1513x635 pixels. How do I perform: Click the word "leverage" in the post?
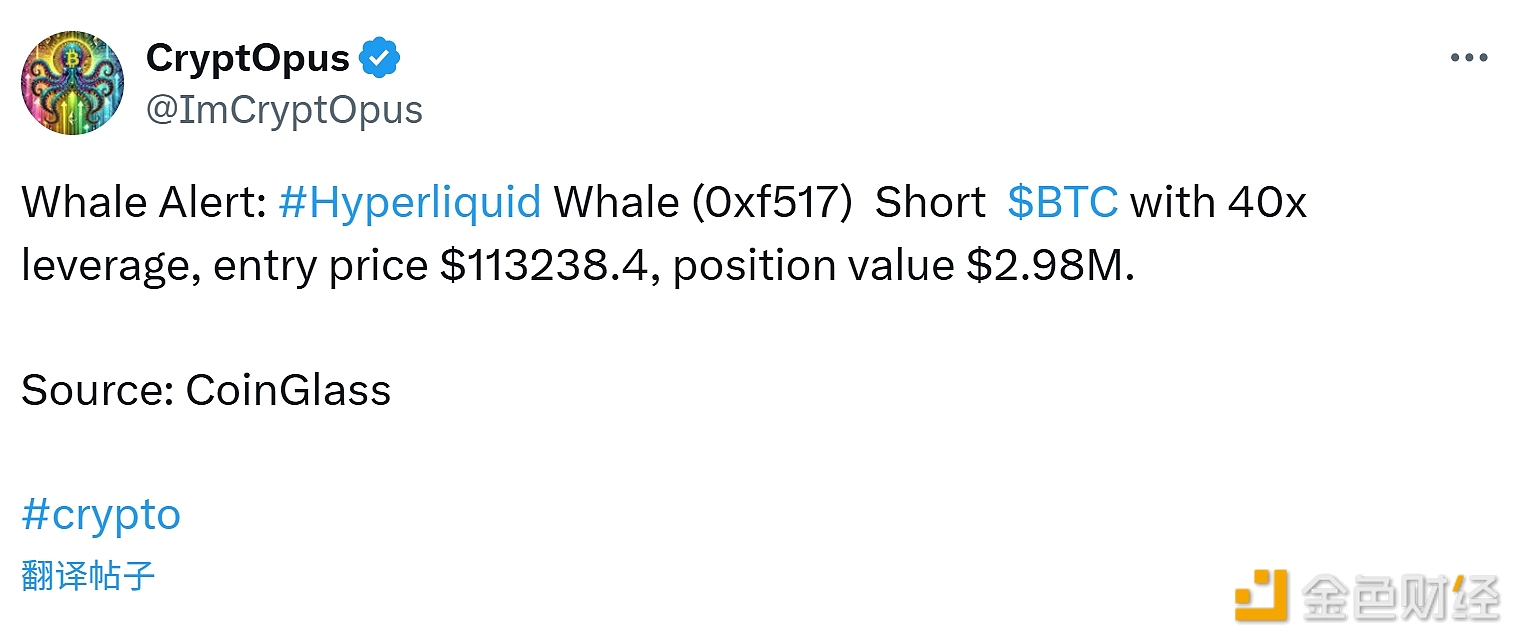[x=110, y=266]
